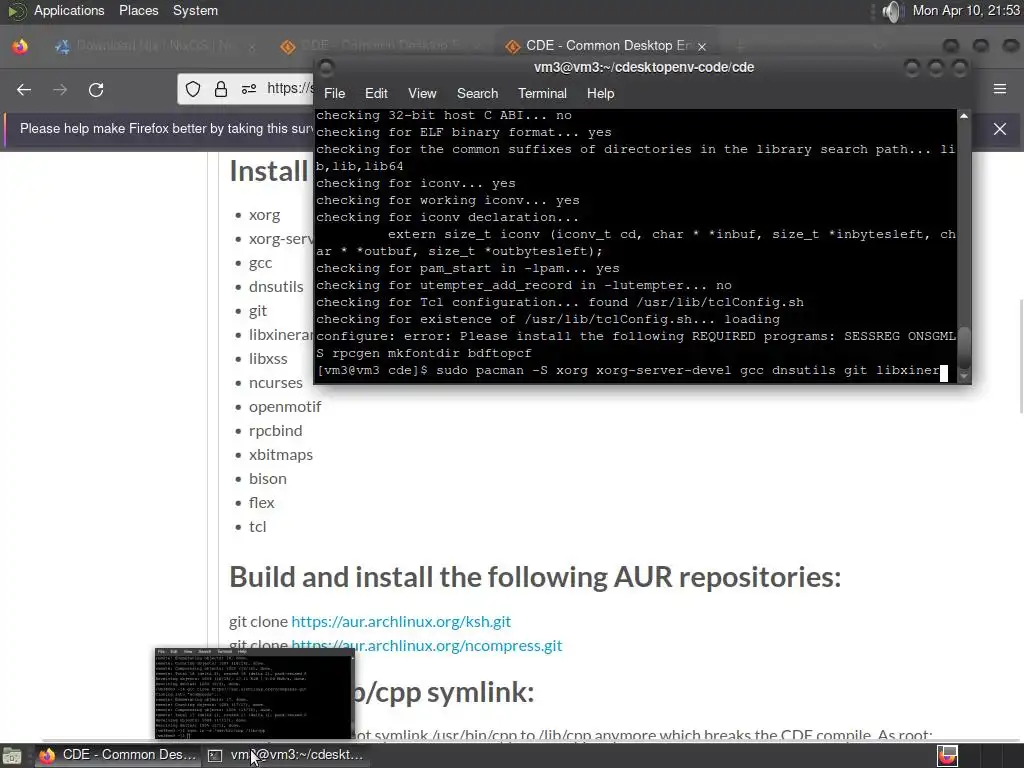Click the 'ncurses' list item text

coord(276,383)
